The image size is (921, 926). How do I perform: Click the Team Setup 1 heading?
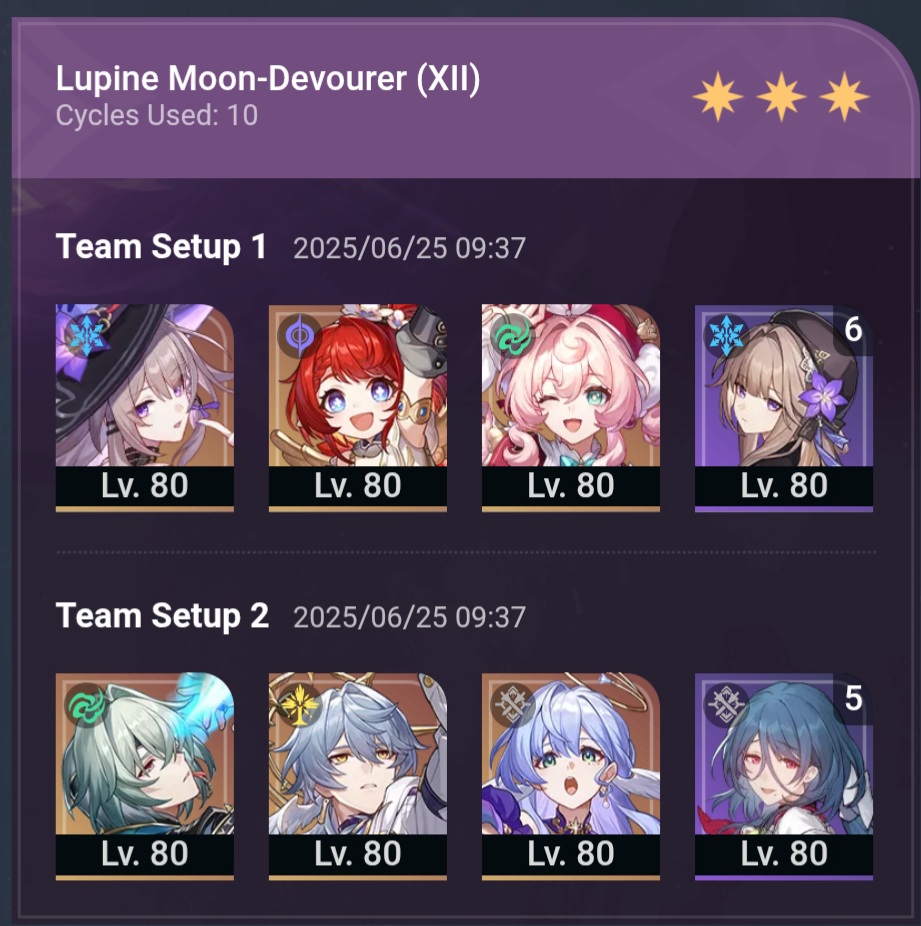(x=161, y=246)
